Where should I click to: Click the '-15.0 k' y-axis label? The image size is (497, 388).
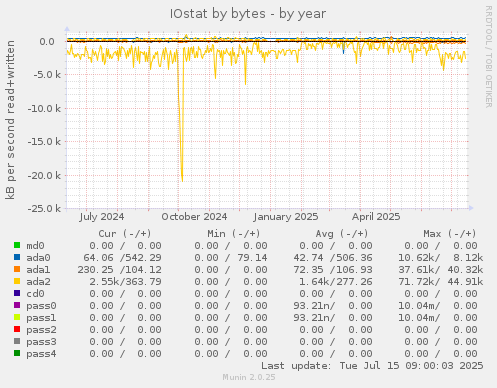[x=44, y=142]
